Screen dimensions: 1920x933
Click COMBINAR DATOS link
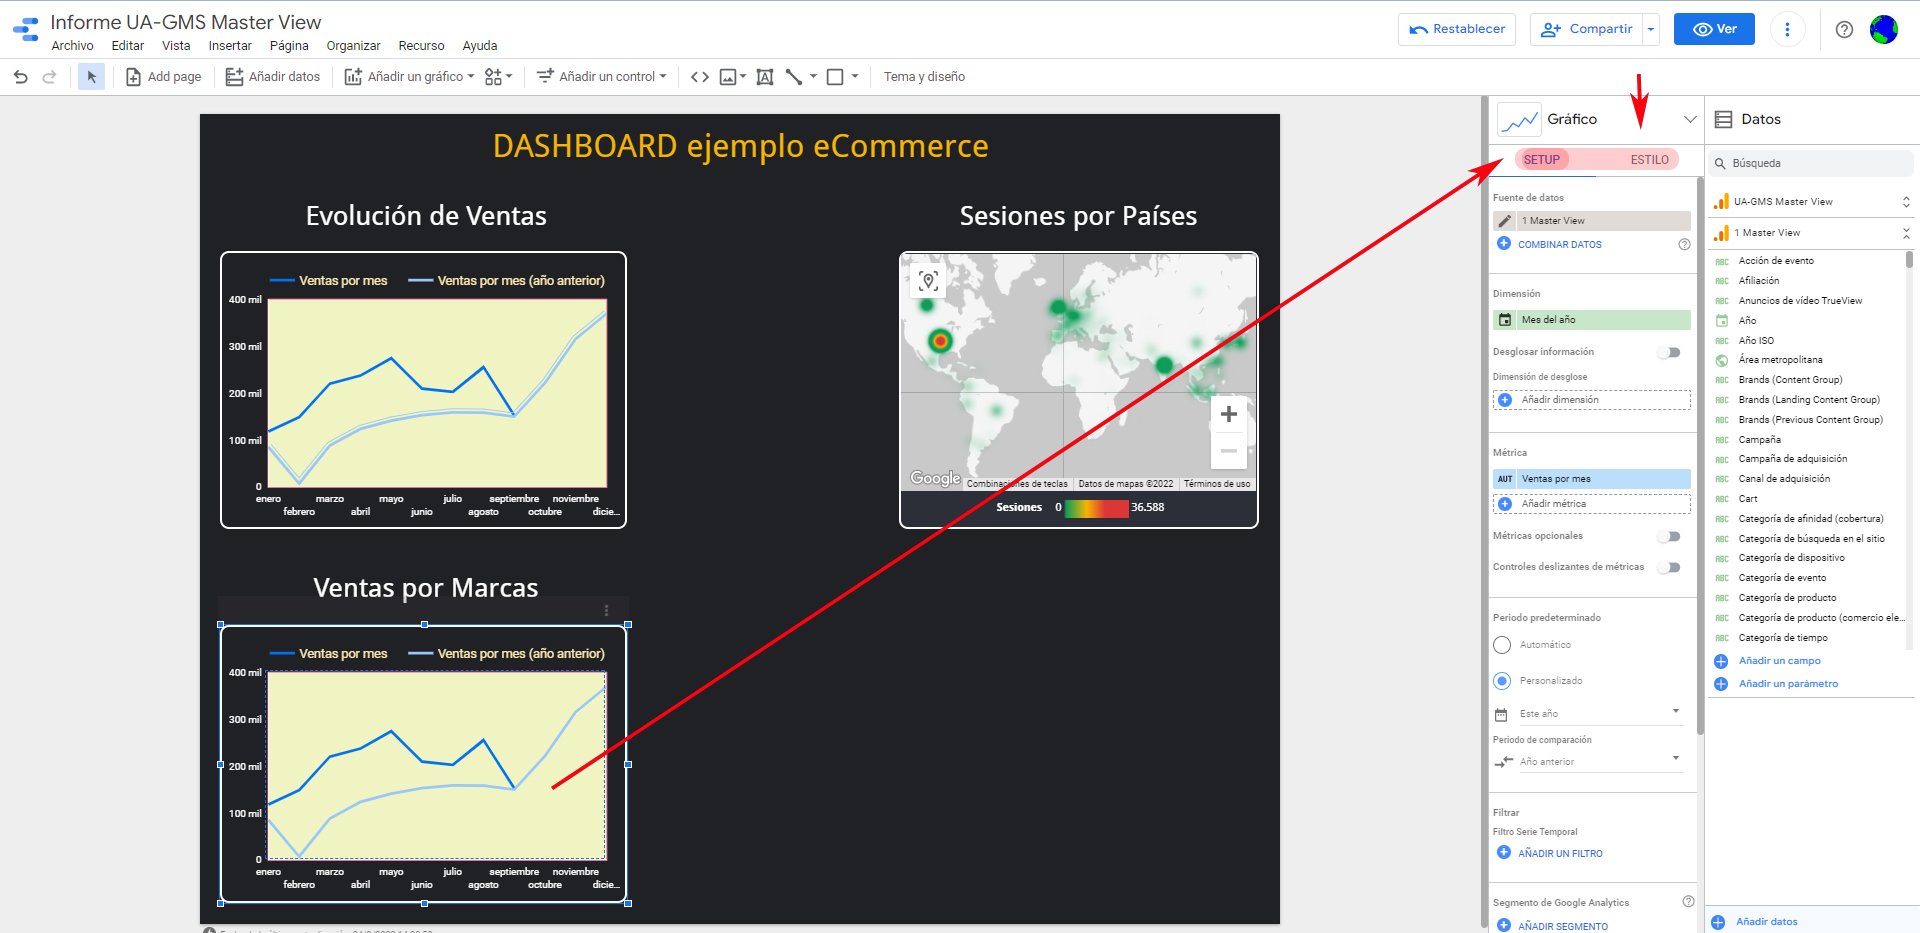point(1559,245)
